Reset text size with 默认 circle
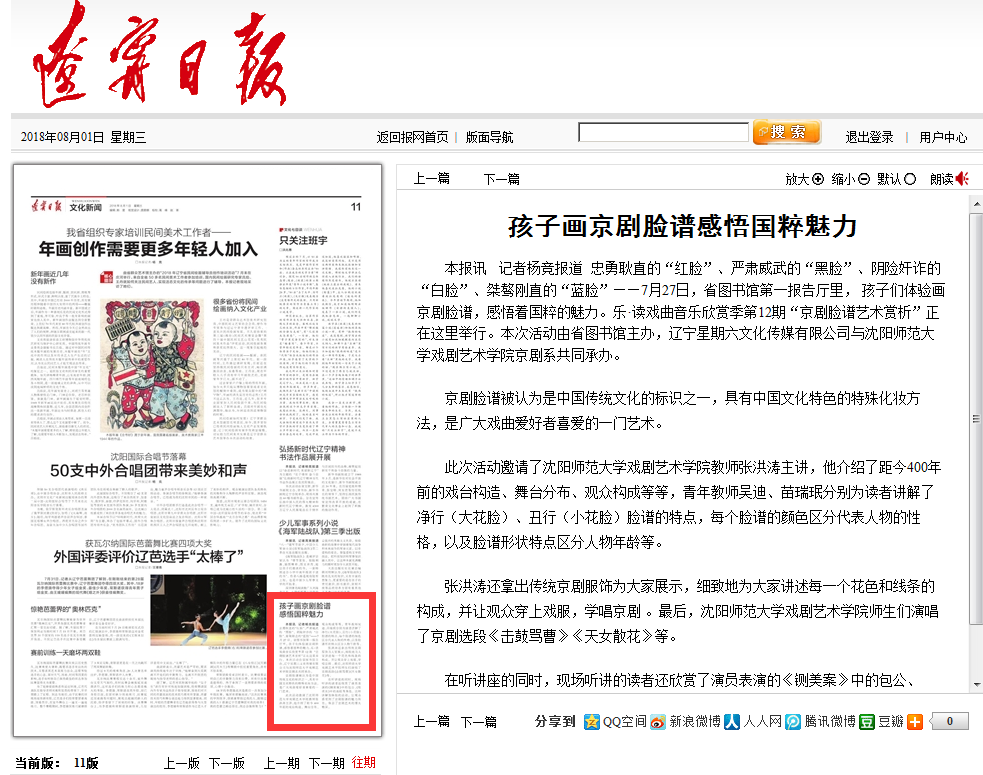 pos(910,179)
